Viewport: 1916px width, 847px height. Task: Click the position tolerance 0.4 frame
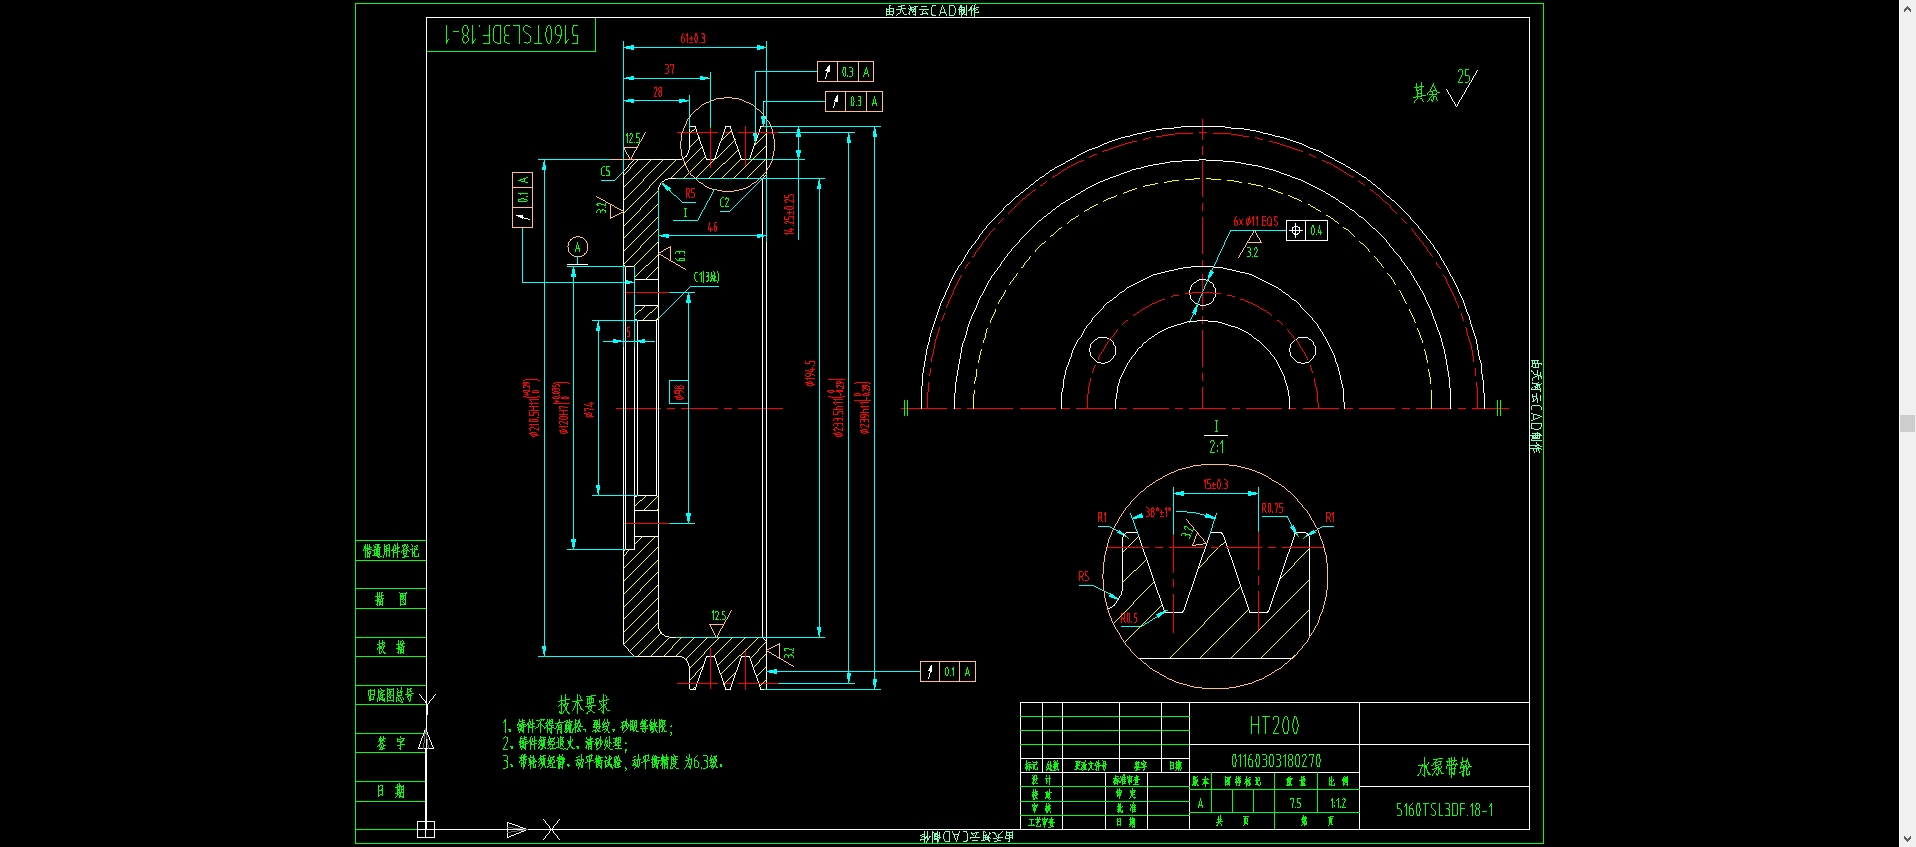1306,230
